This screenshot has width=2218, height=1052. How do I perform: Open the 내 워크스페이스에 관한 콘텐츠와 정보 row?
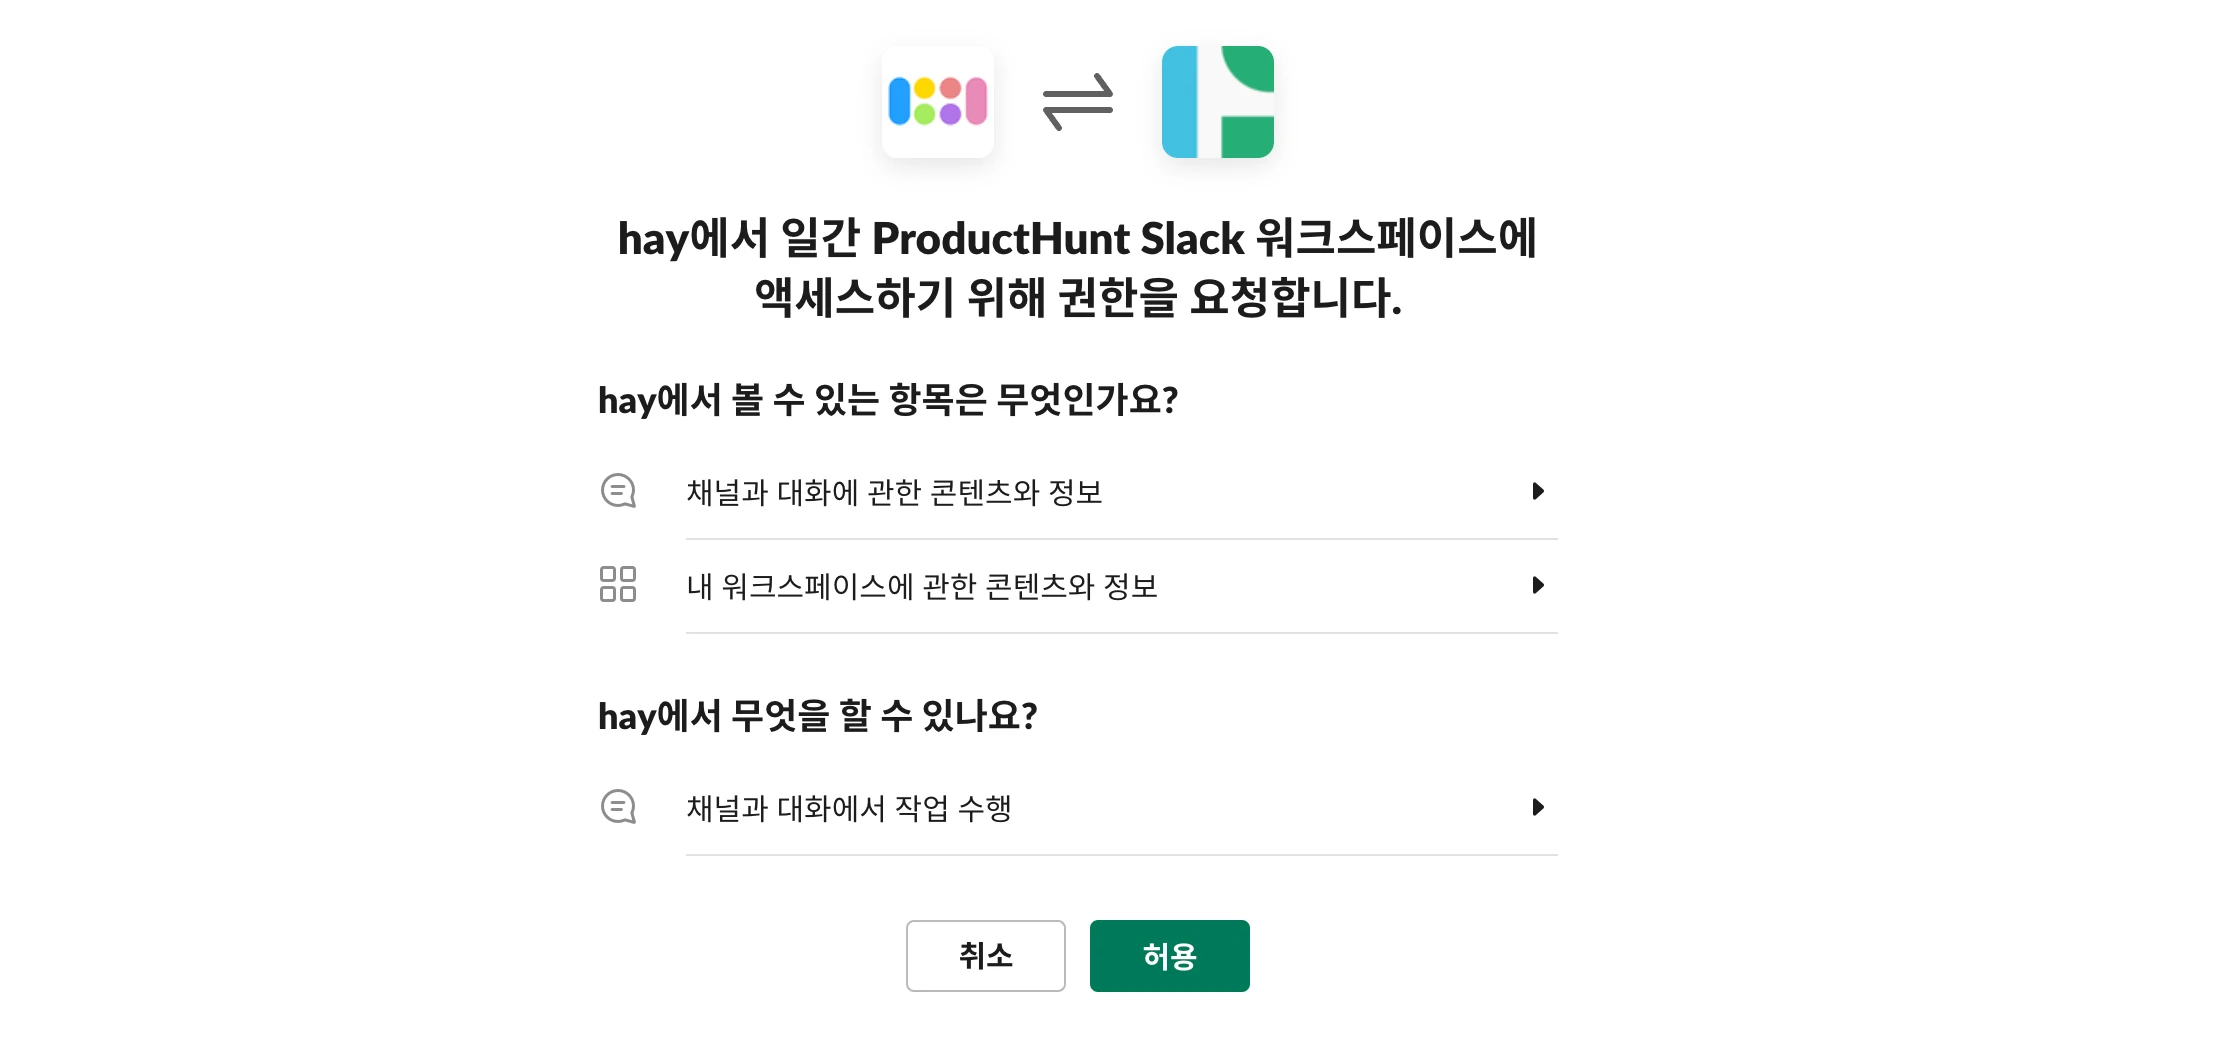coord(1078,586)
